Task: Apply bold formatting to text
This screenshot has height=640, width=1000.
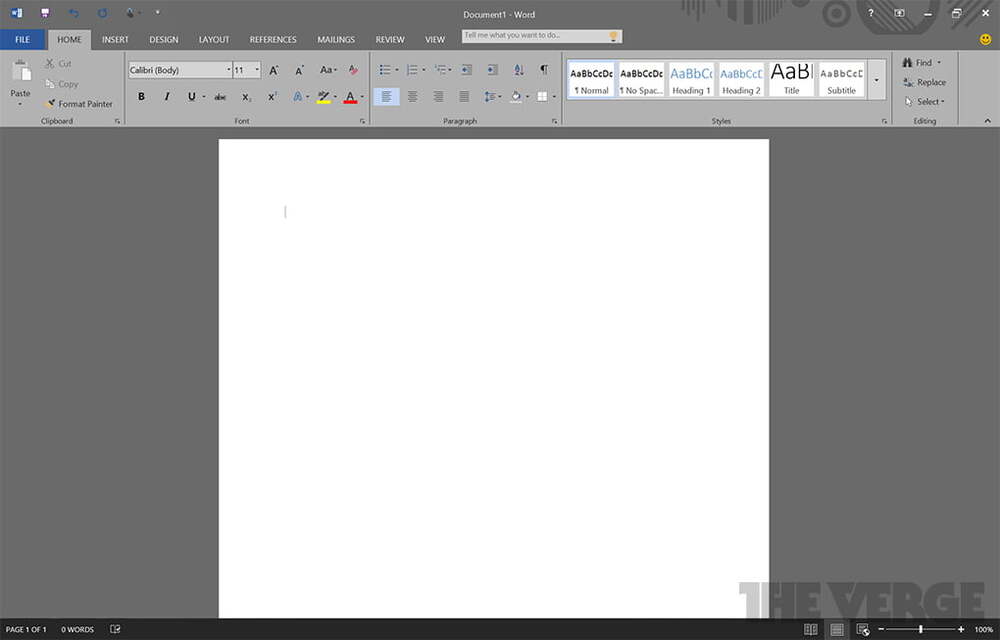Action: (141, 96)
